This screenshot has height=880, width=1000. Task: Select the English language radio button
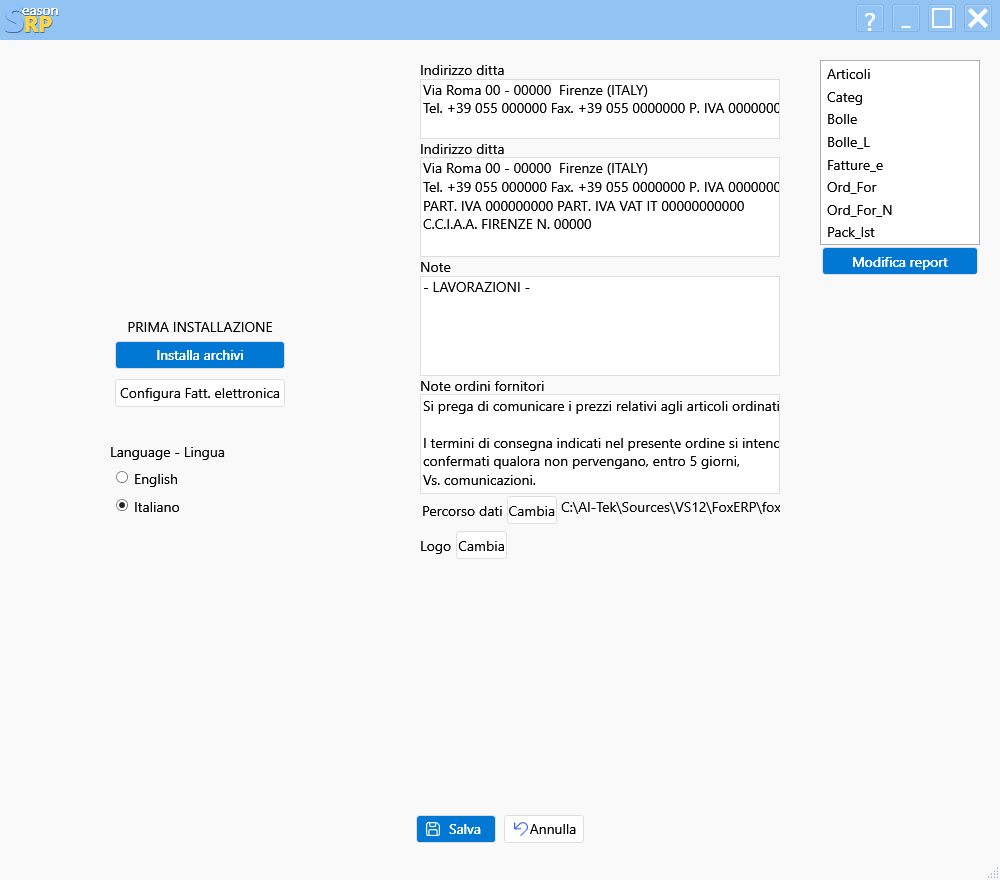pyautogui.click(x=121, y=479)
